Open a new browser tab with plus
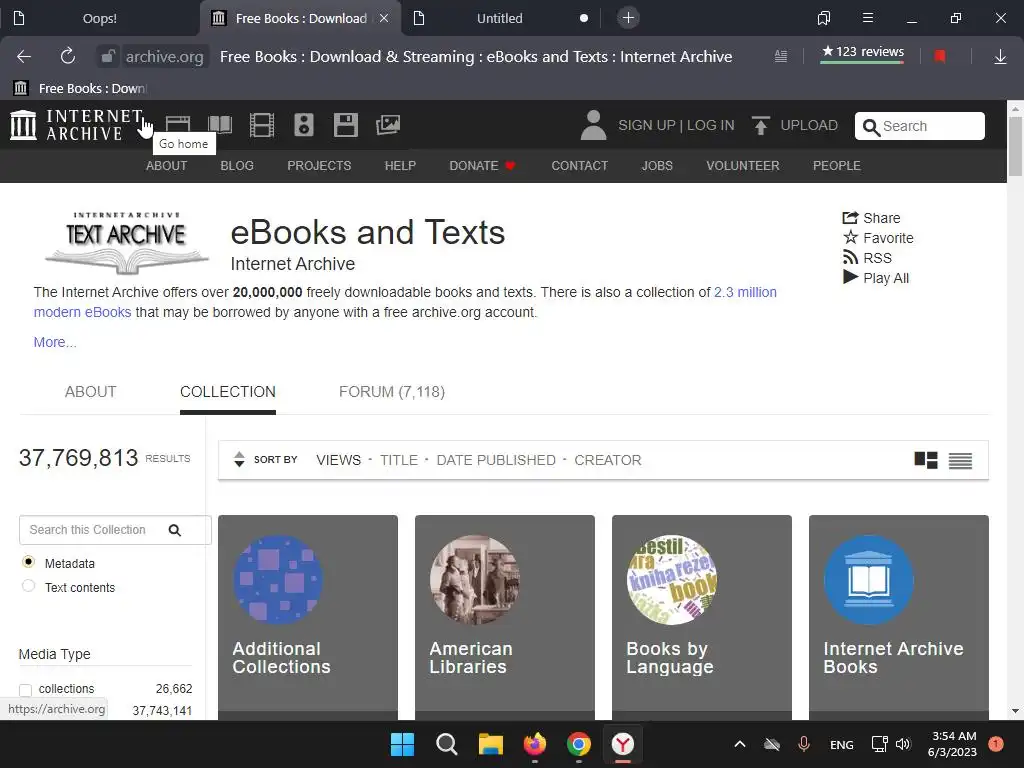Image resolution: width=1024 pixels, height=768 pixels. coord(628,18)
